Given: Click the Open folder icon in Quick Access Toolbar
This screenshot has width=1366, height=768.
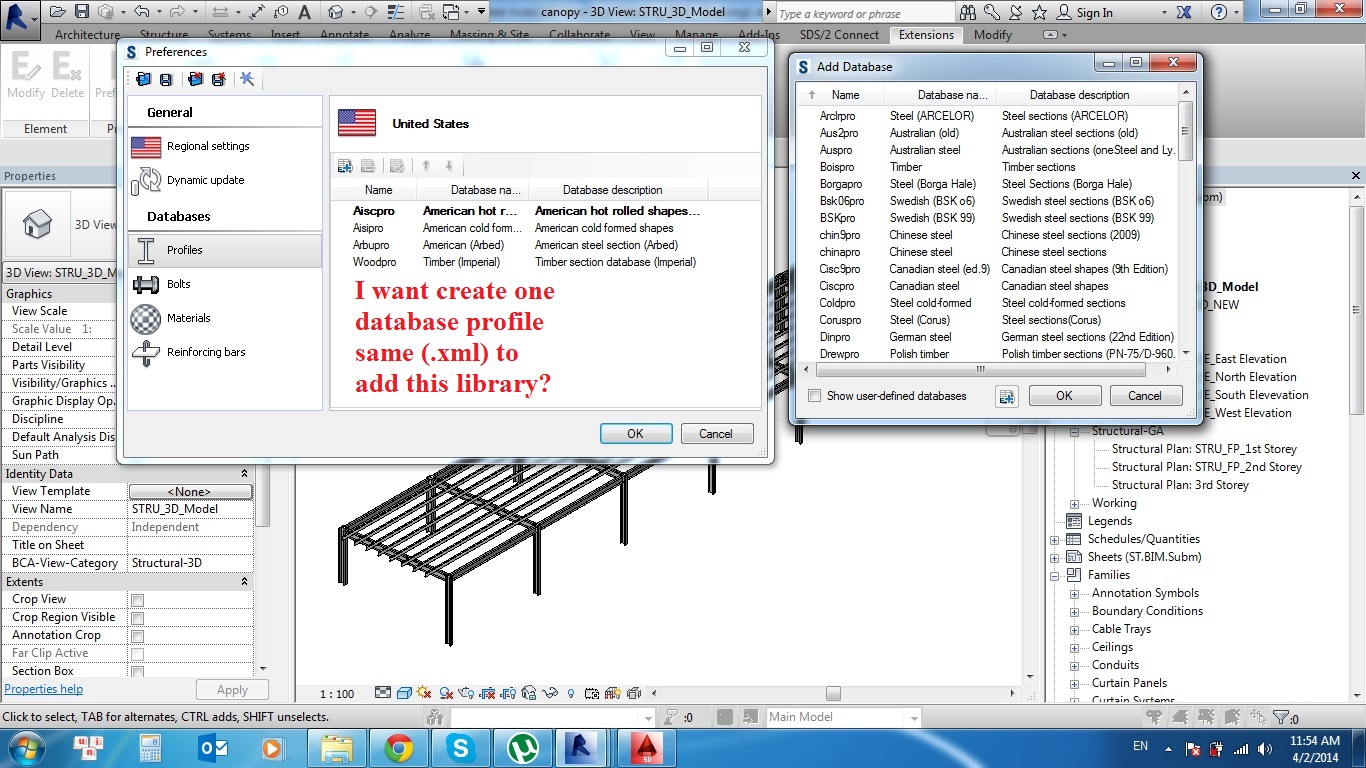Looking at the screenshot, I should pyautogui.click(x=57, y=13).
